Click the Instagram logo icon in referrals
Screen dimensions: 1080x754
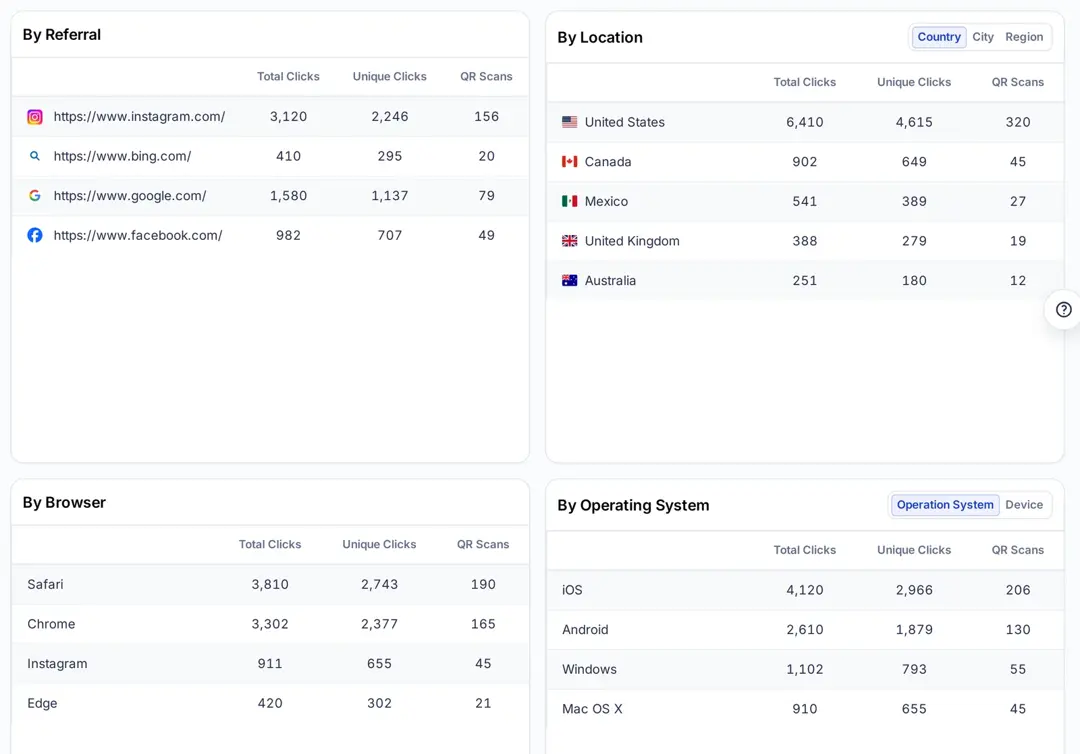click(34, 117)
